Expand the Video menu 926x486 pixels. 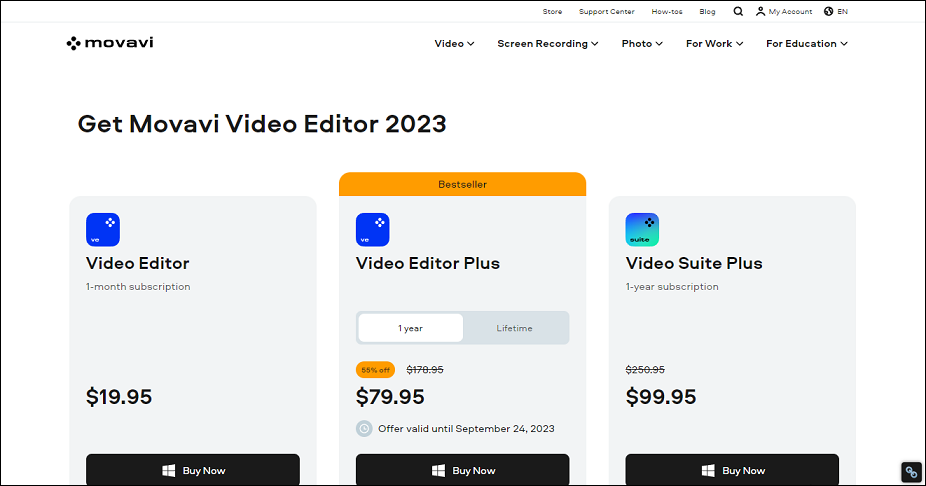pos(454,44)
